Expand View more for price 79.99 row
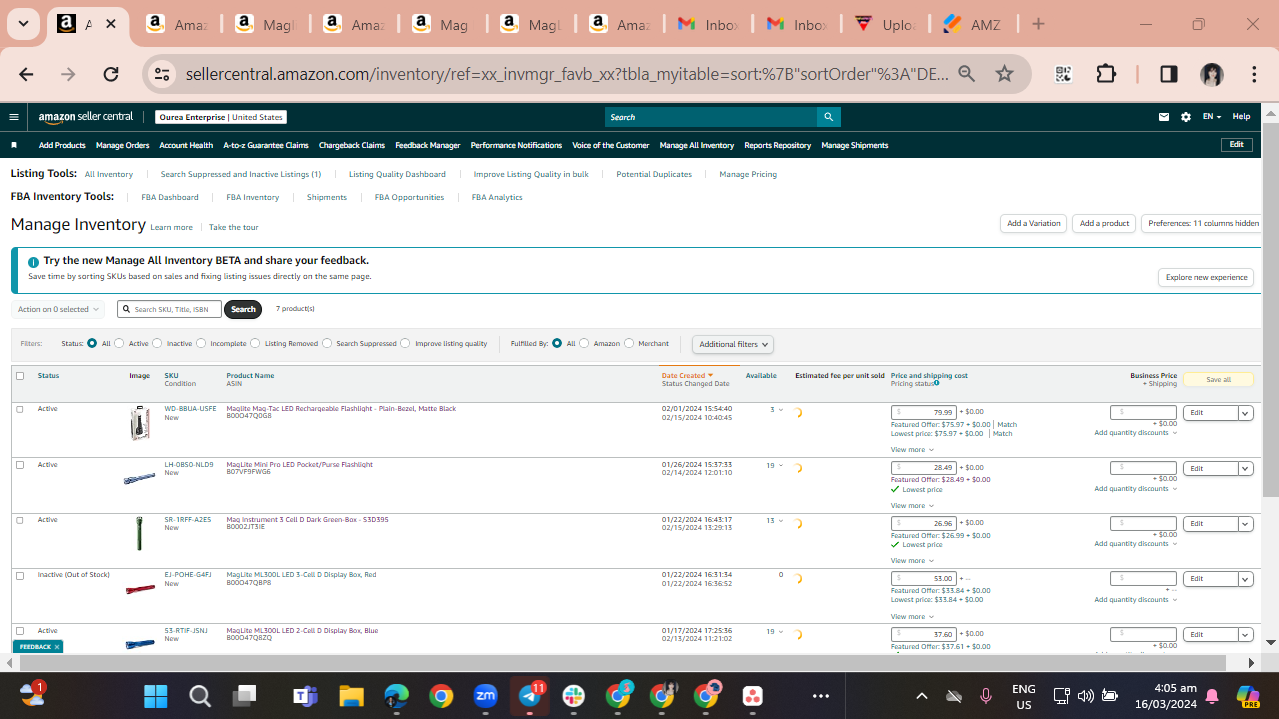 coord(910,450)
